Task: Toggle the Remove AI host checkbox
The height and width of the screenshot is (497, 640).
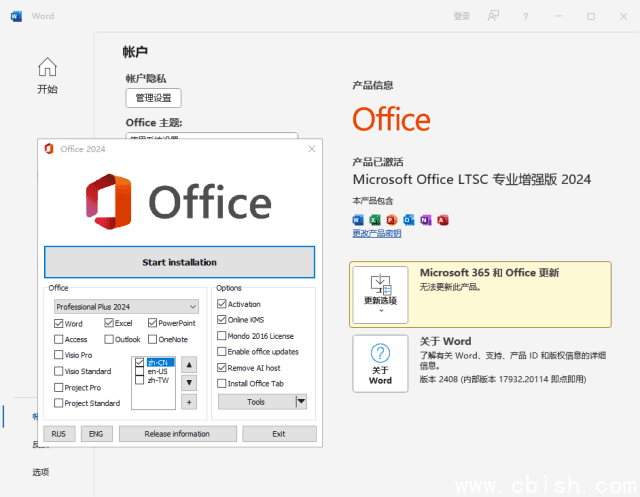Action: tap(222, 368)
